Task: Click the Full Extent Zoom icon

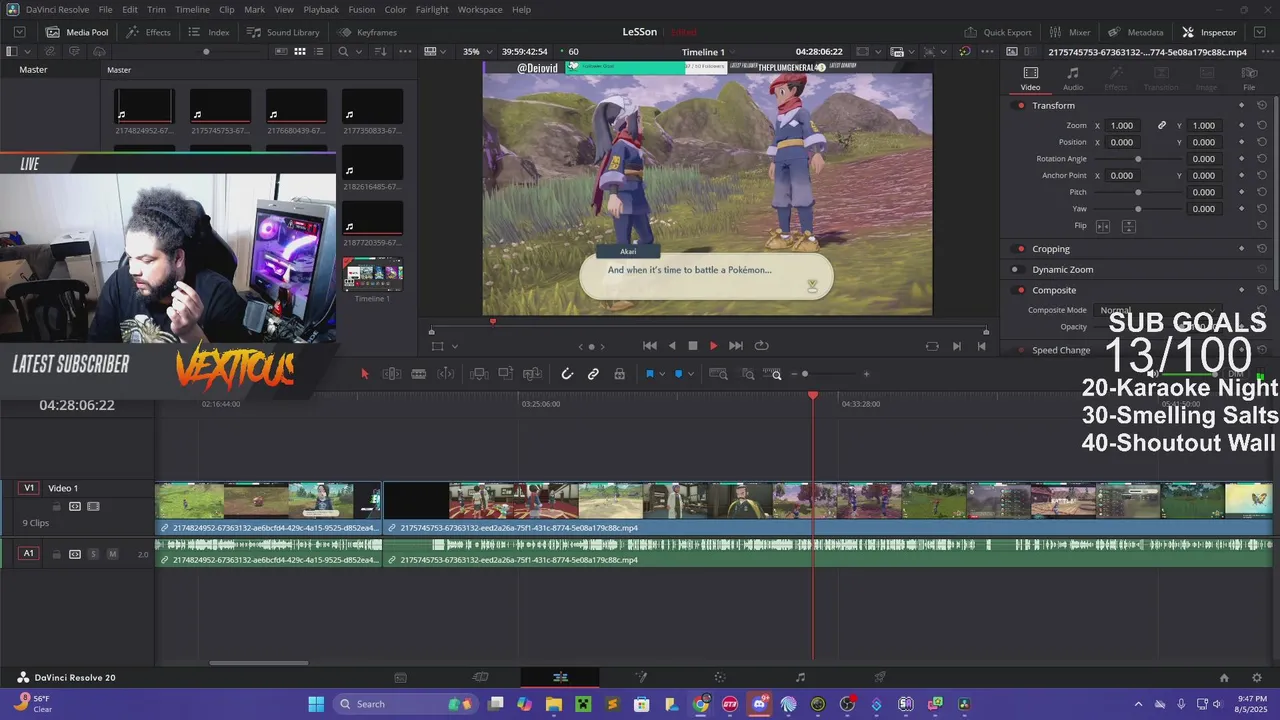Action: 718,374
